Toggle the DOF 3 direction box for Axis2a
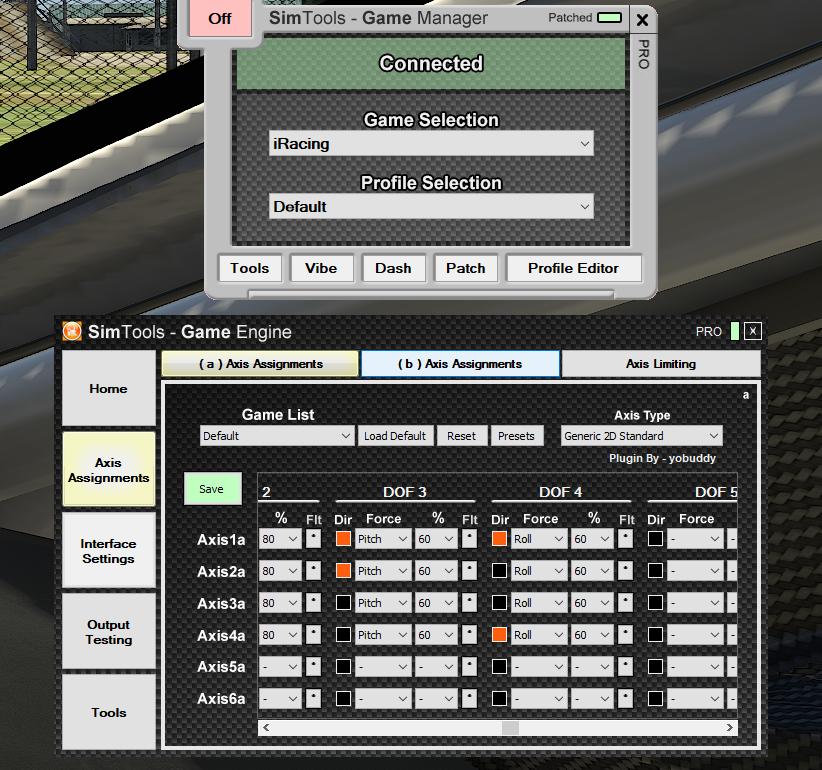822x770 pixels. pyautogui.click(x=343, y=571)
